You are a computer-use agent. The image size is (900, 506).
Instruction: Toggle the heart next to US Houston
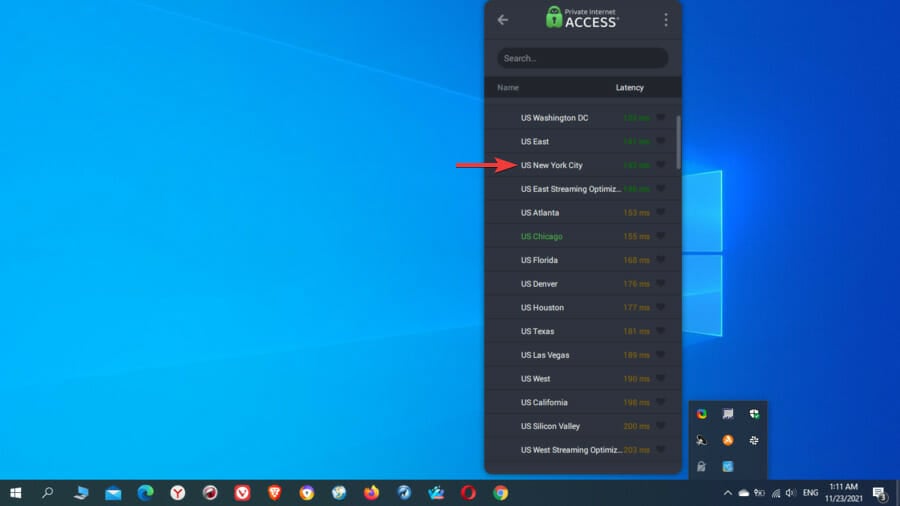[661, 307]
